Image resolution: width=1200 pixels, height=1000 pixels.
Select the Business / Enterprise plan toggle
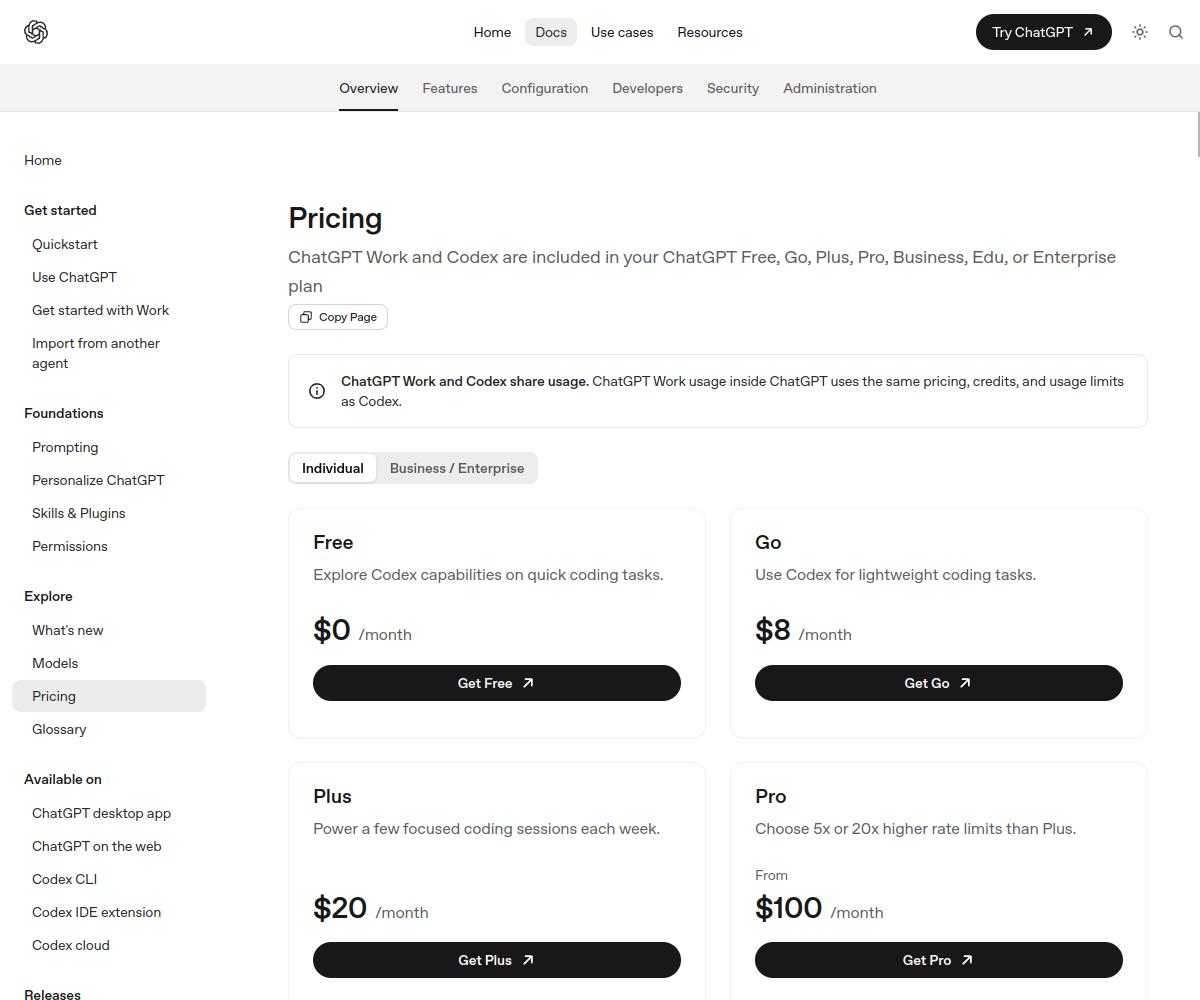click(457, 468)
